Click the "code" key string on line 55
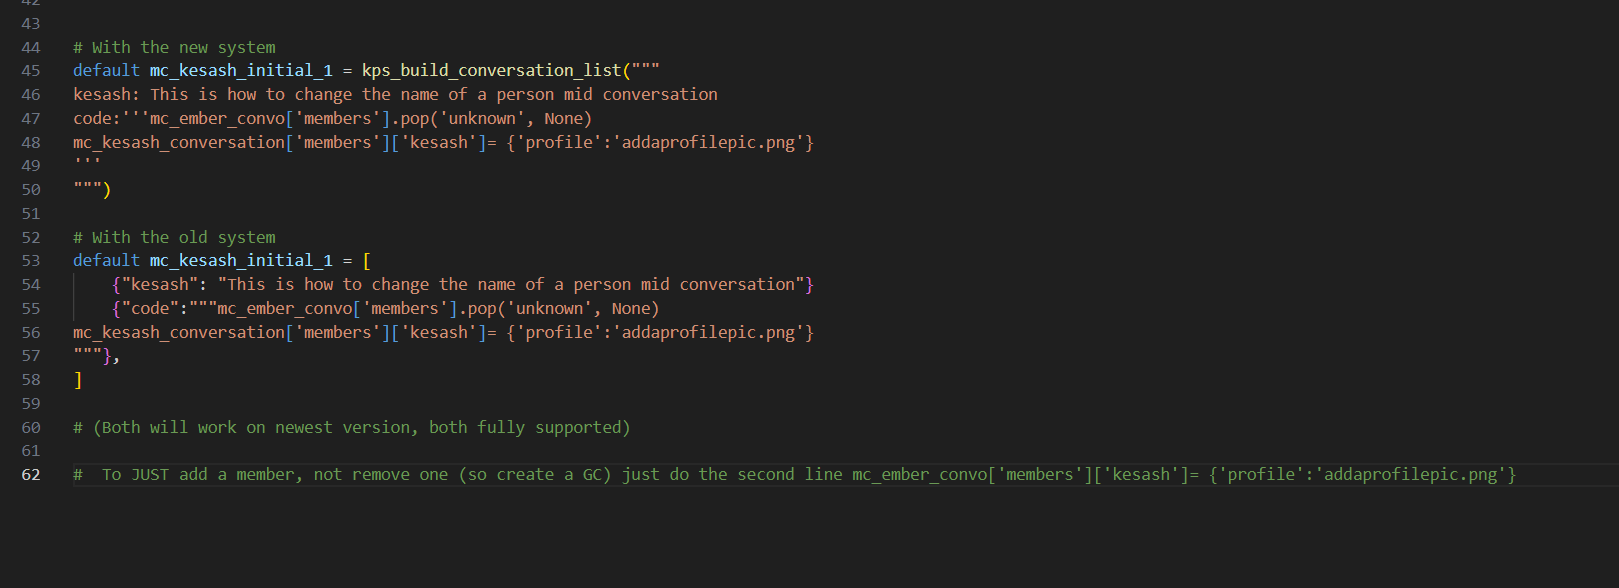Image resolution: width=1619 pixels, height=588 pixels. [150, 309]
